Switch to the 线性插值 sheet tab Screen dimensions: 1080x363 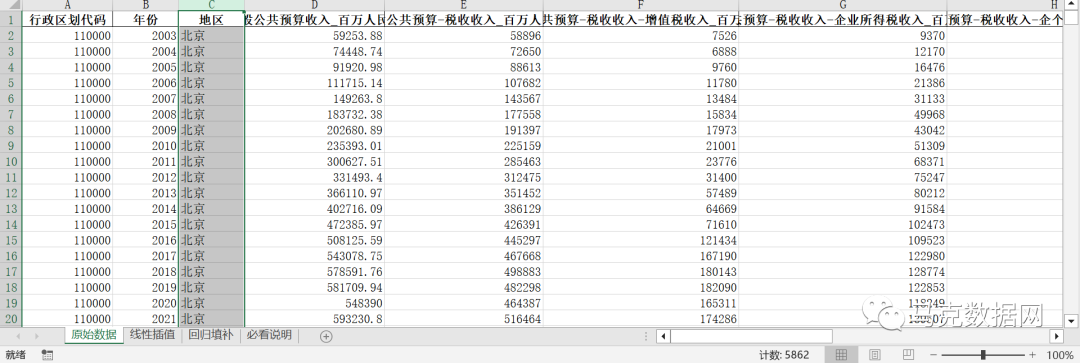click(153, 335)
